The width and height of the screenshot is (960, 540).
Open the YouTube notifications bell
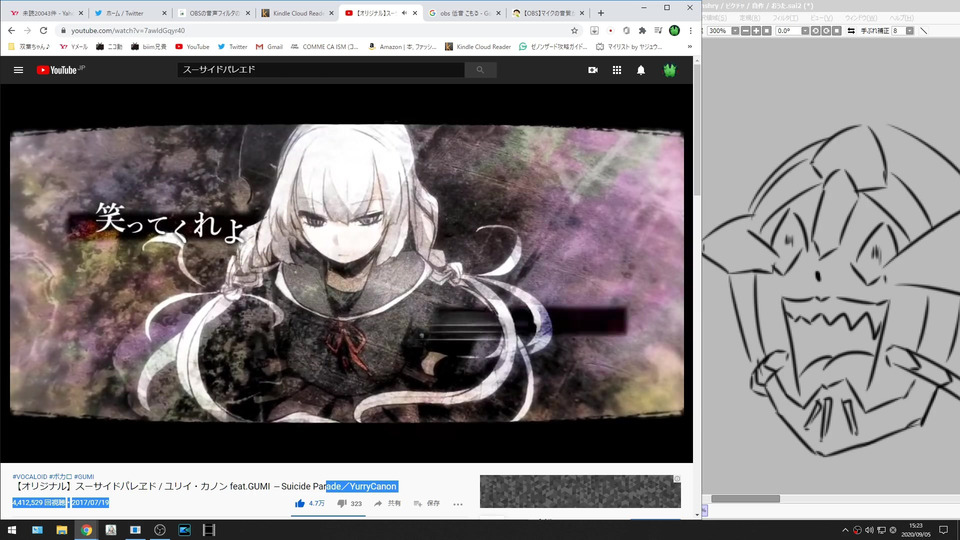pyautogui.click(x=640, y=70)
